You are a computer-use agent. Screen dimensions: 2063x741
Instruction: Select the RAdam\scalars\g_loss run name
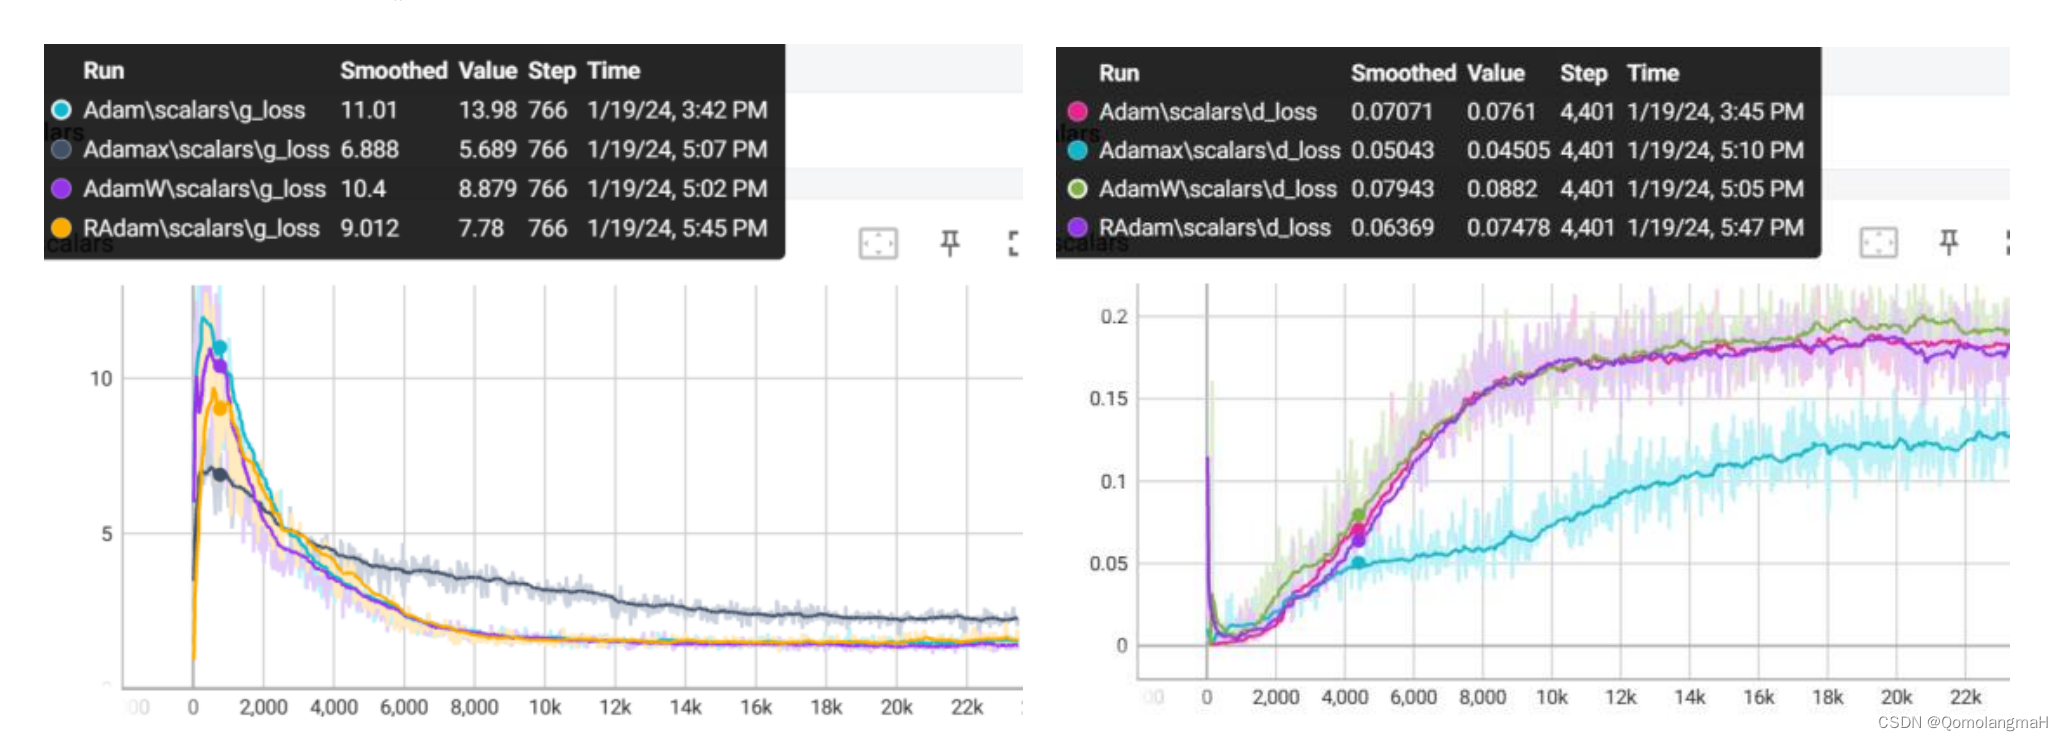coord(201,228)
